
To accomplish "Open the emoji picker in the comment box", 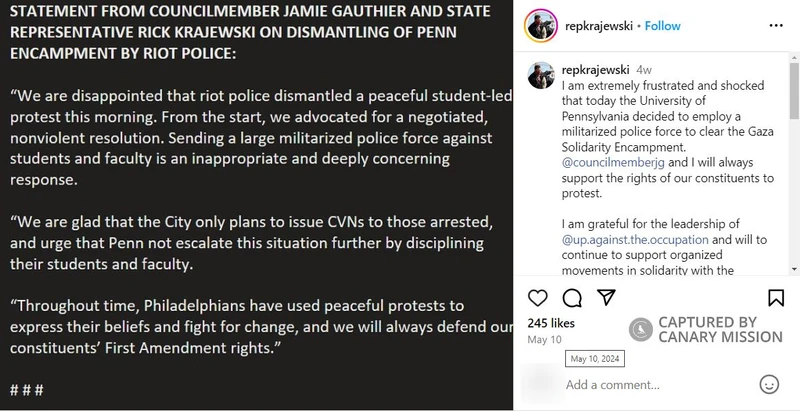I will coord(769,384).
